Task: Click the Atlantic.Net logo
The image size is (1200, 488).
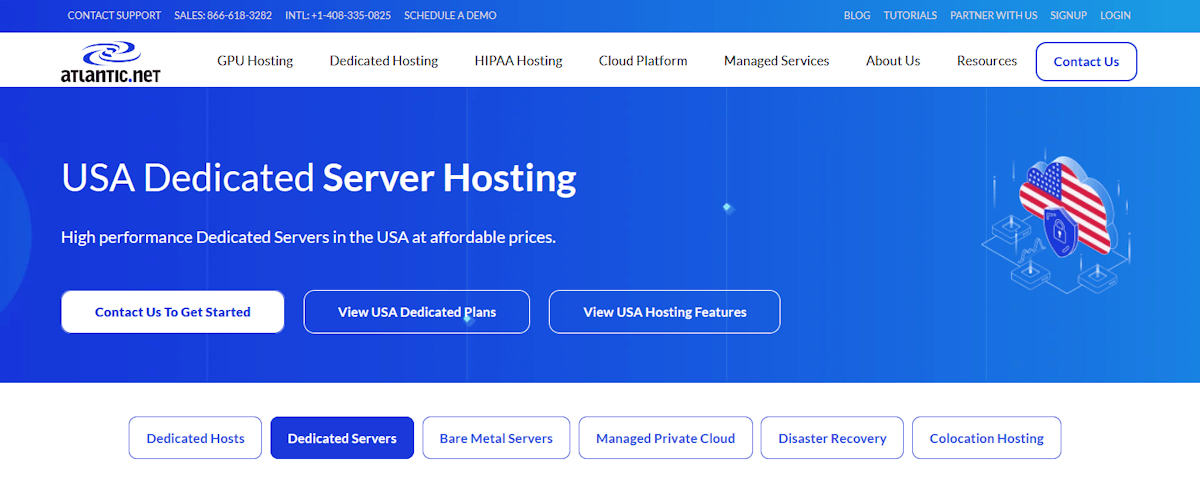Action: tap(110, 61)
